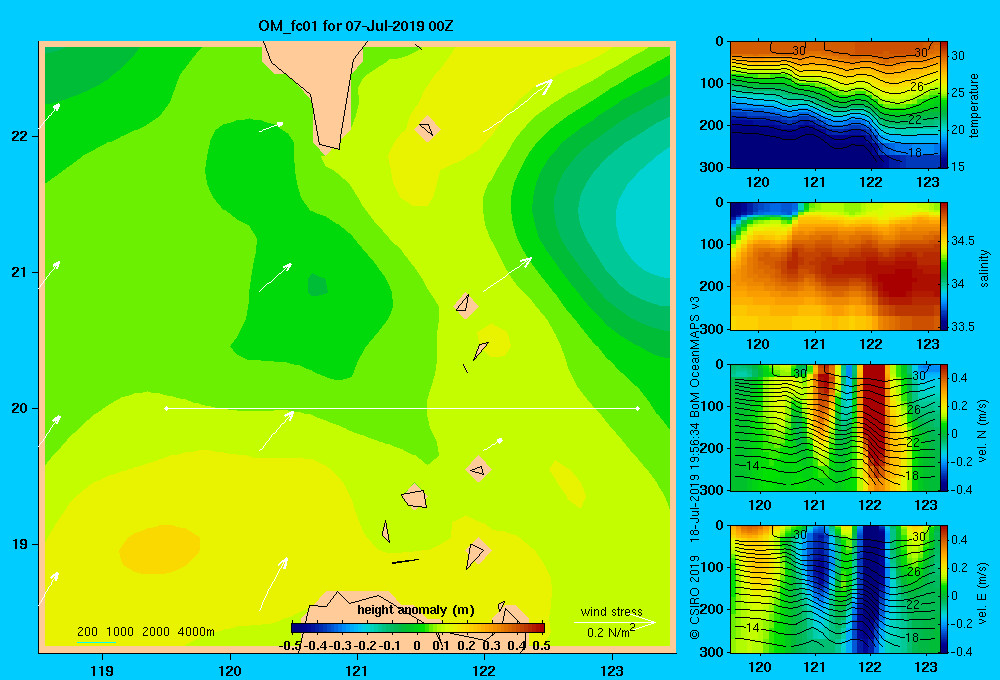Select the longitude label 119 on main map
The height and width of the screenshot is (680, 1000).
tap(102, 670)
